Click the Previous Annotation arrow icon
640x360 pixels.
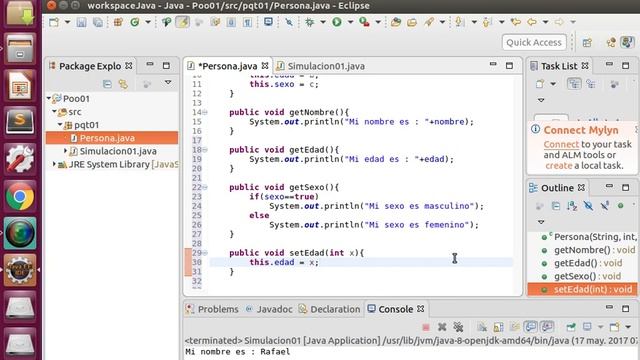point(487,22)
